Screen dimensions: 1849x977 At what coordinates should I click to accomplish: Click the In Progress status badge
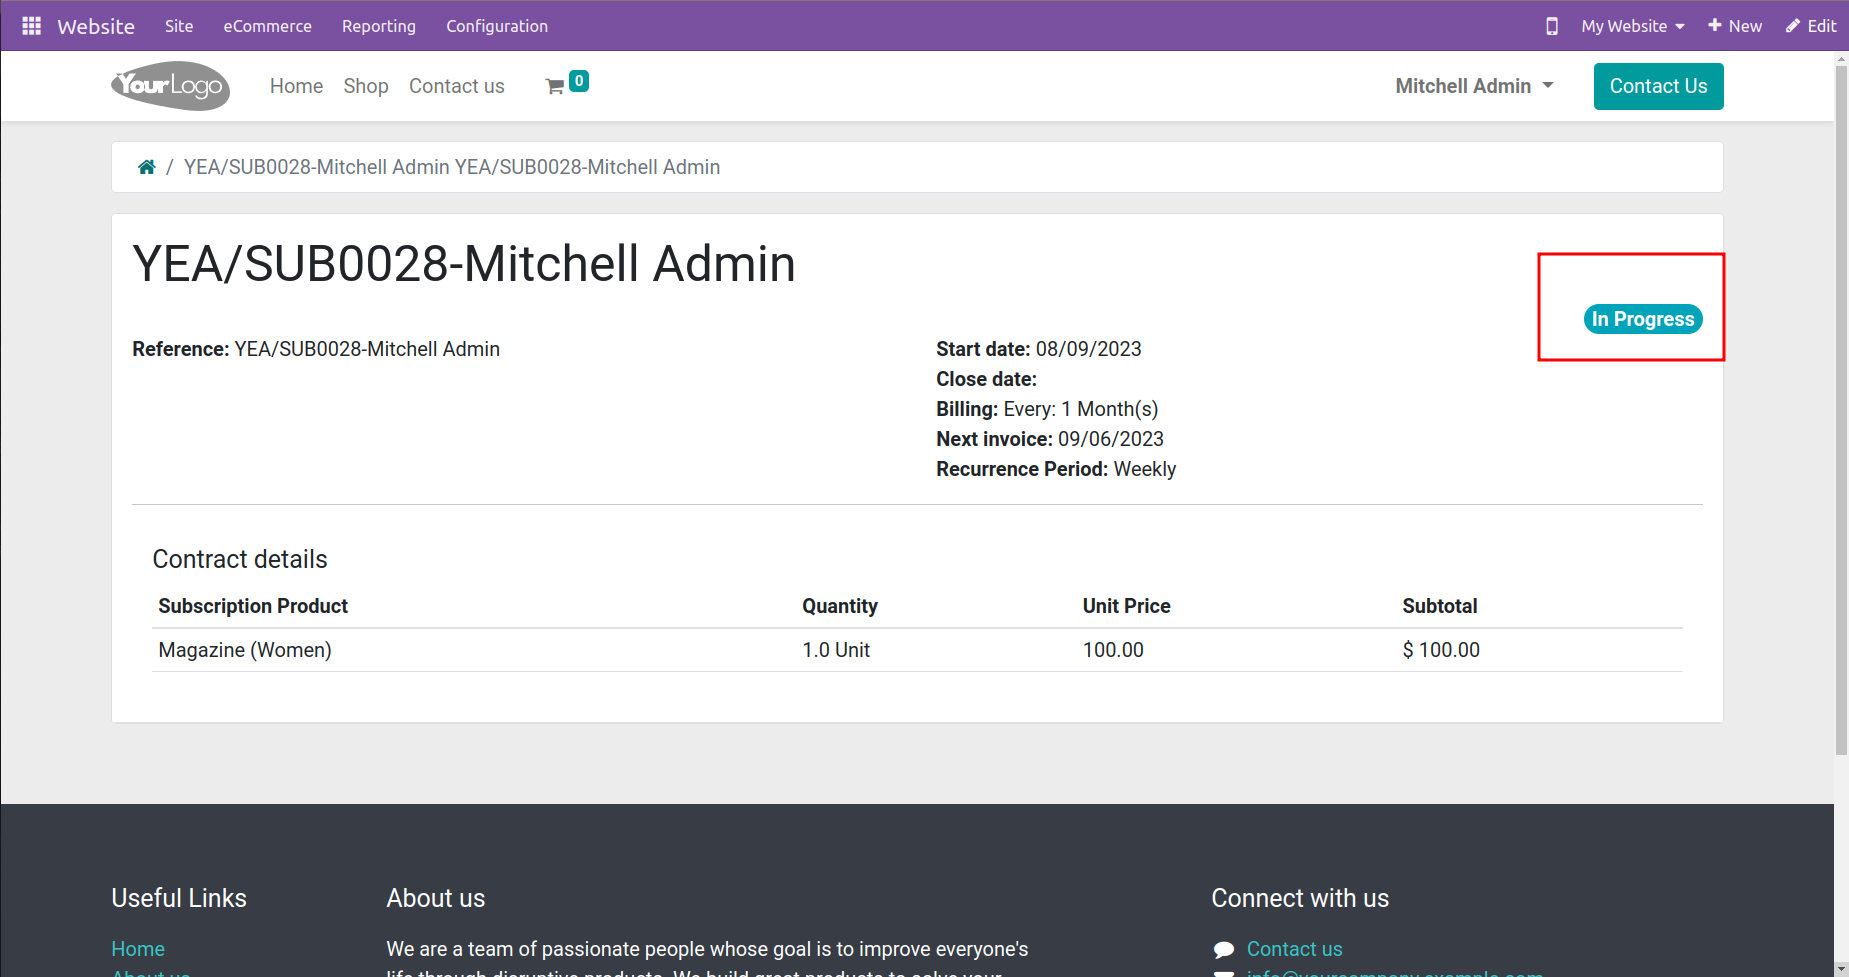pos(1643,319)
